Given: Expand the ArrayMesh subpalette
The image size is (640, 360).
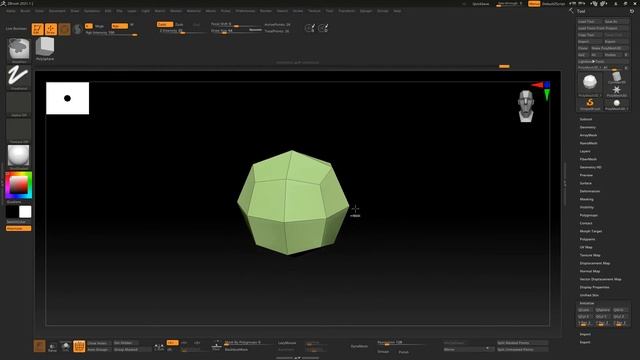Looking at the screenshot, I should pyautogui.click(x=588, y=135).
